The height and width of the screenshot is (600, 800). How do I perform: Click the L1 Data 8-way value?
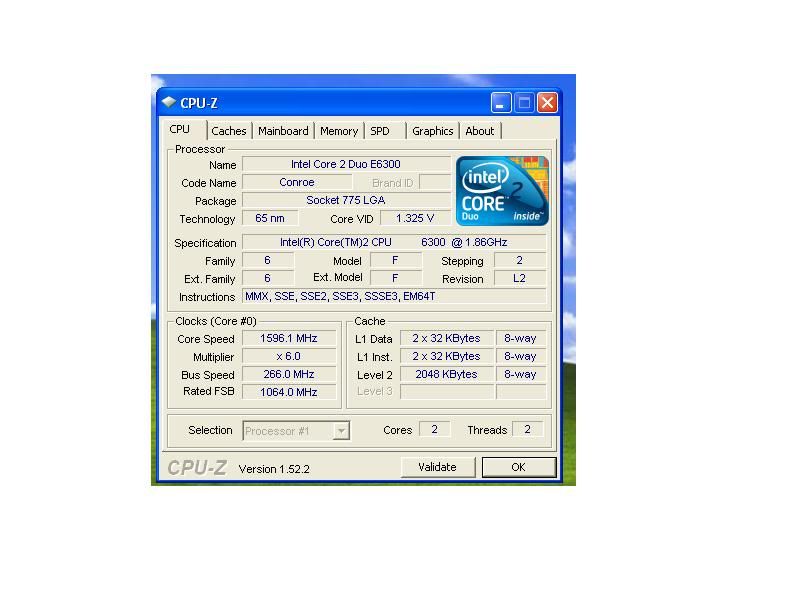520,338
